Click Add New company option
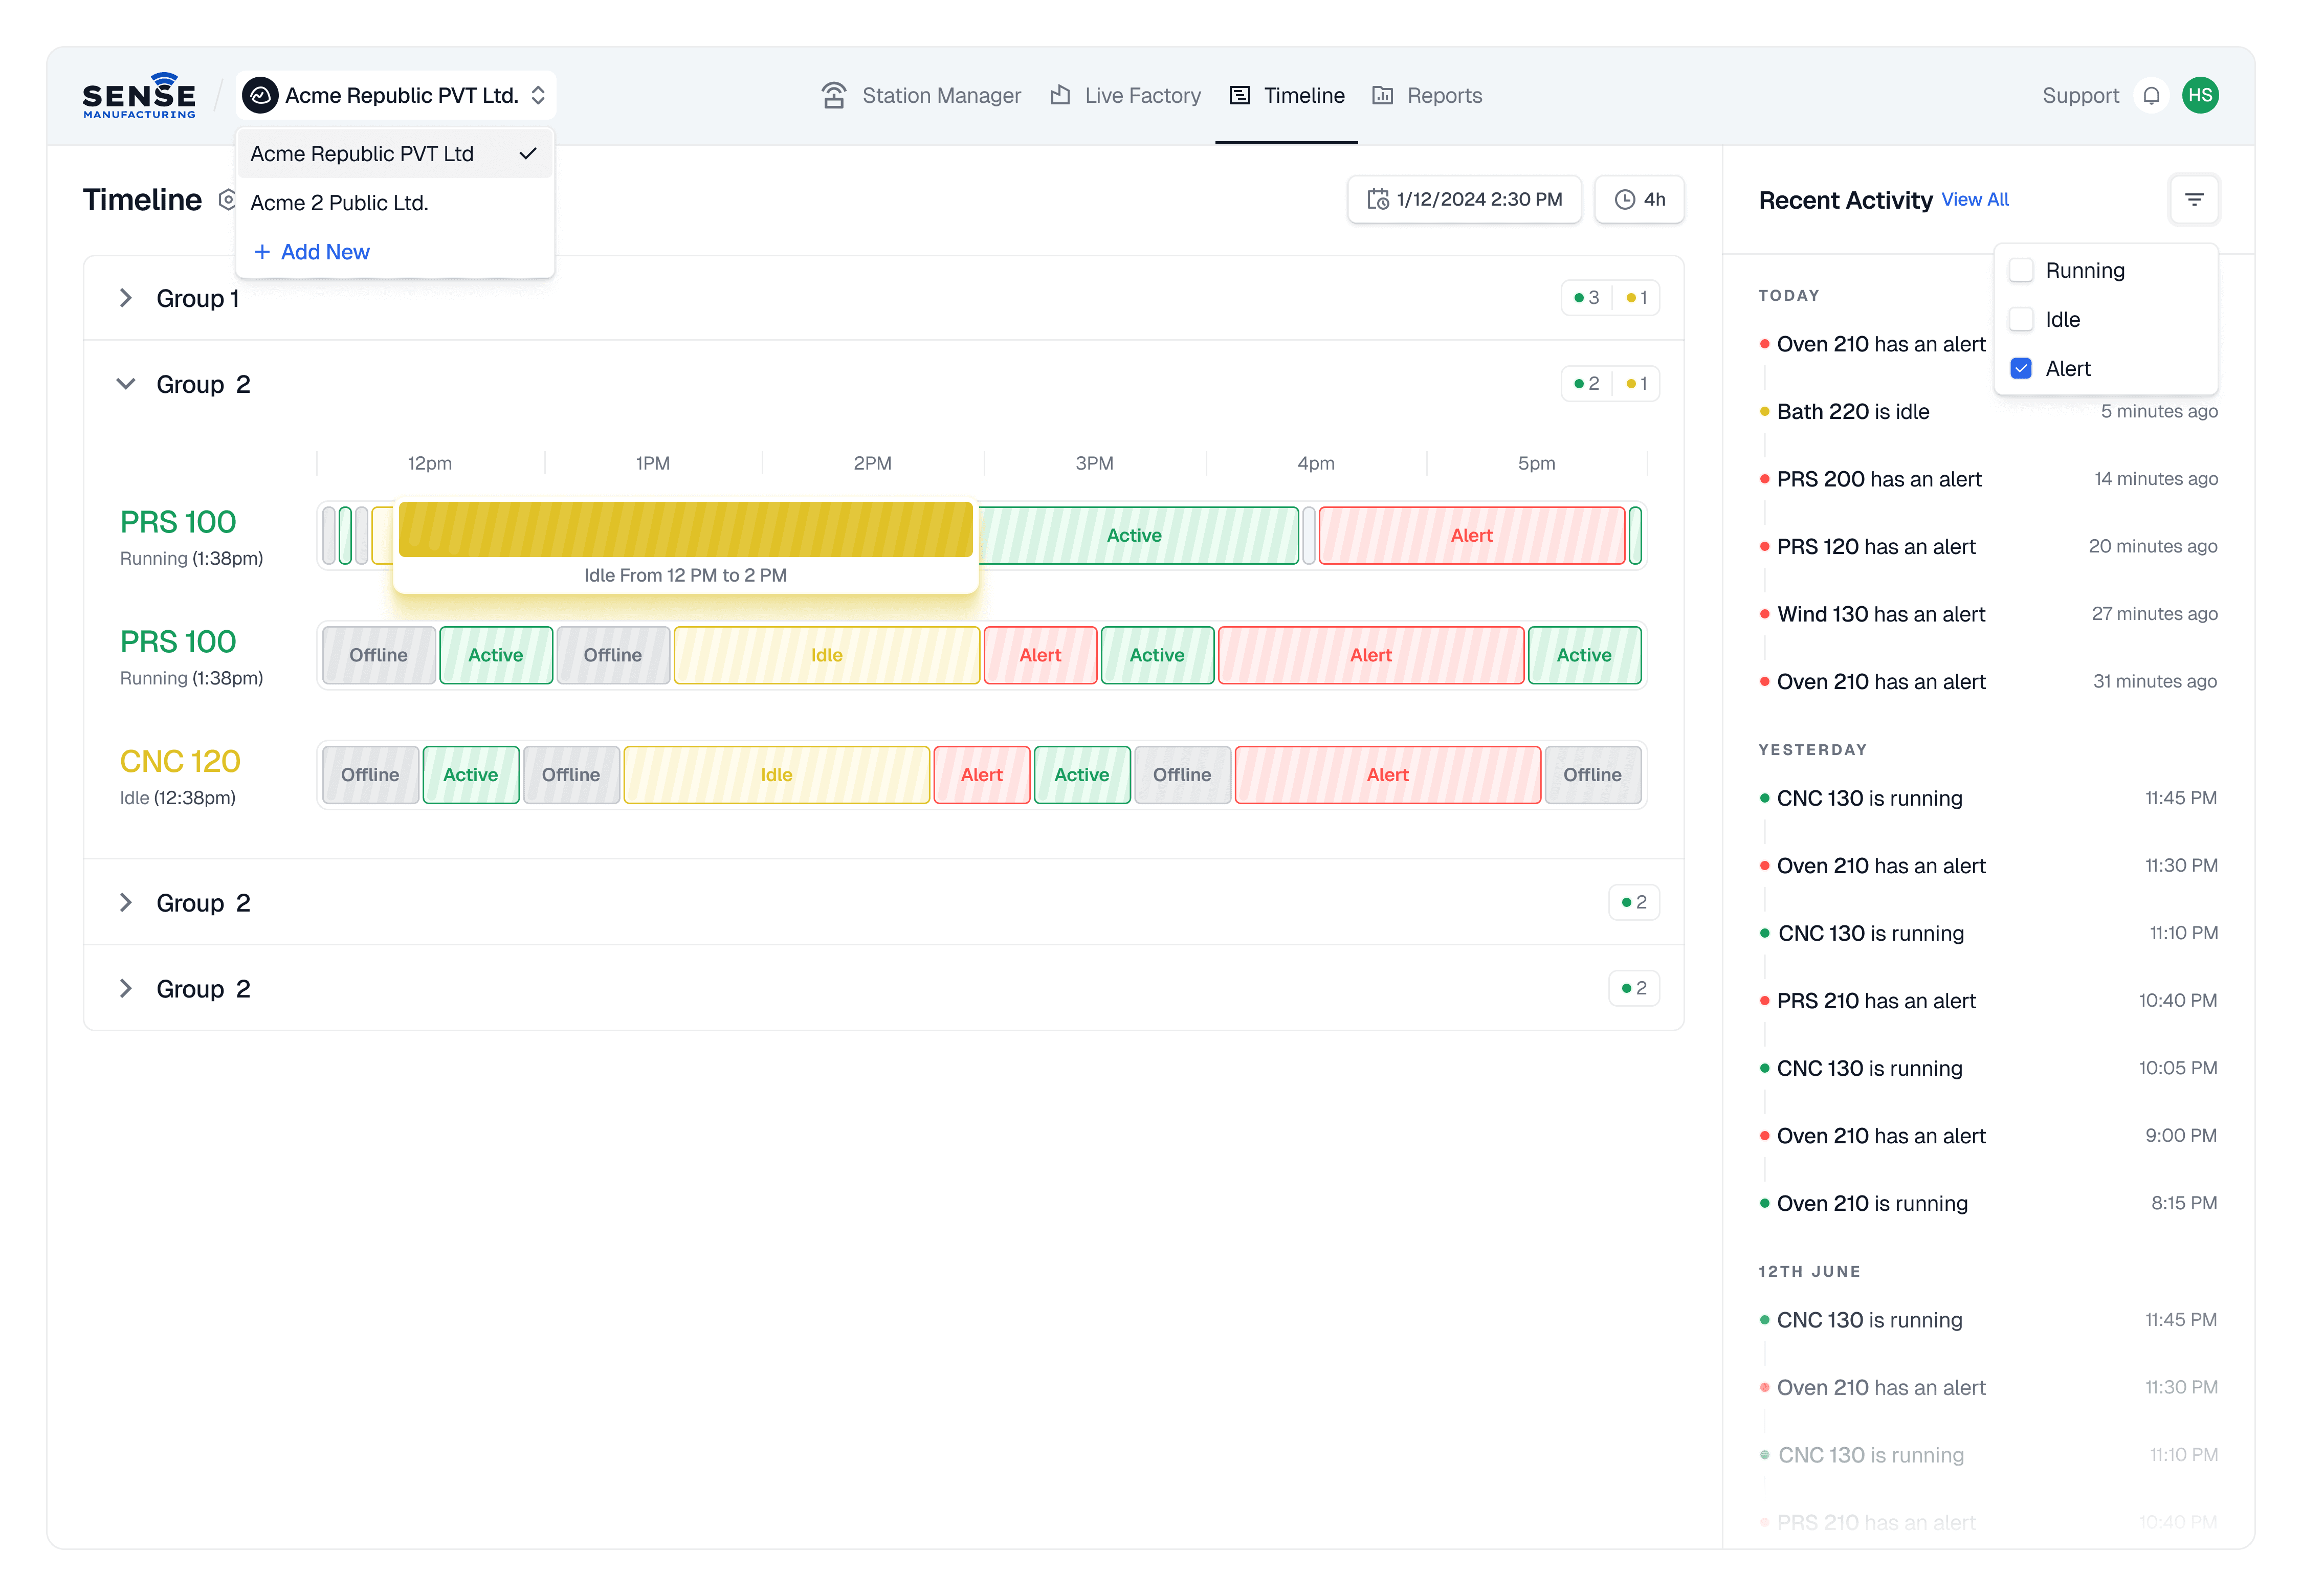Image resolution: width=2302 pixels, height=1596 pixels. pos(312,252)
